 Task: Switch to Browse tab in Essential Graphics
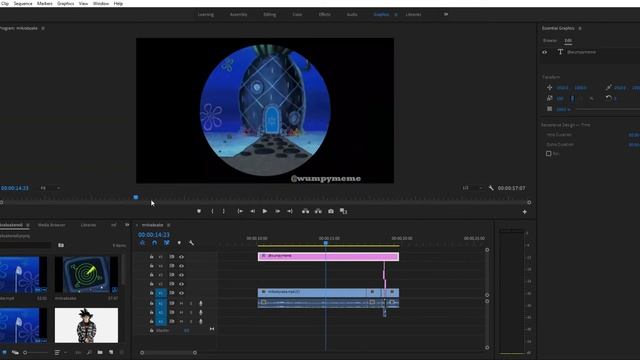pyautogui.click(x=549, y=40)
